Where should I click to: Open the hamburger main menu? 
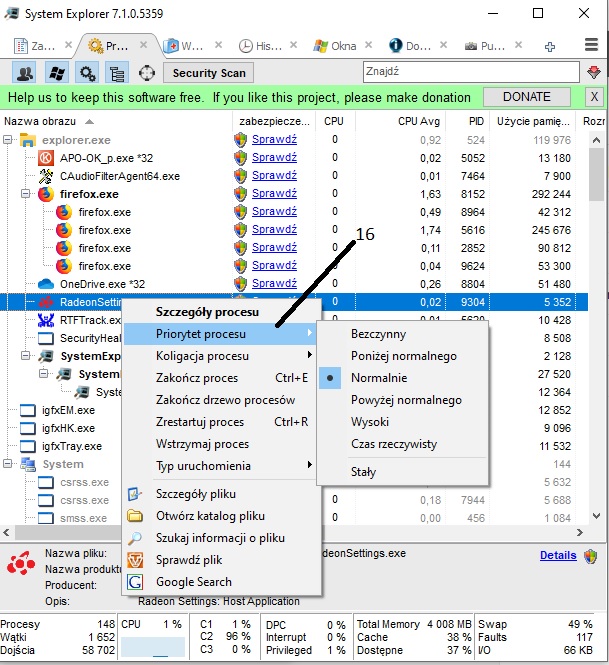point(591,45)
